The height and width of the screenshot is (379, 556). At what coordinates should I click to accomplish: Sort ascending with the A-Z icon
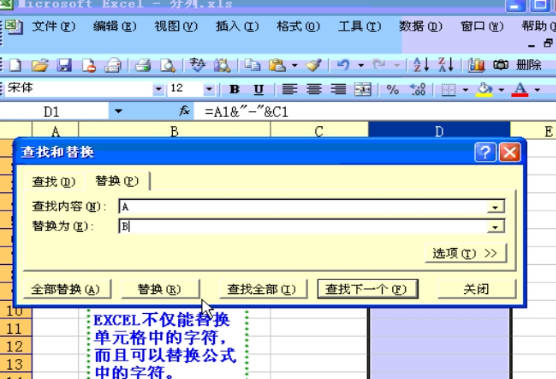pyautogui.click(x=421, y=65)
